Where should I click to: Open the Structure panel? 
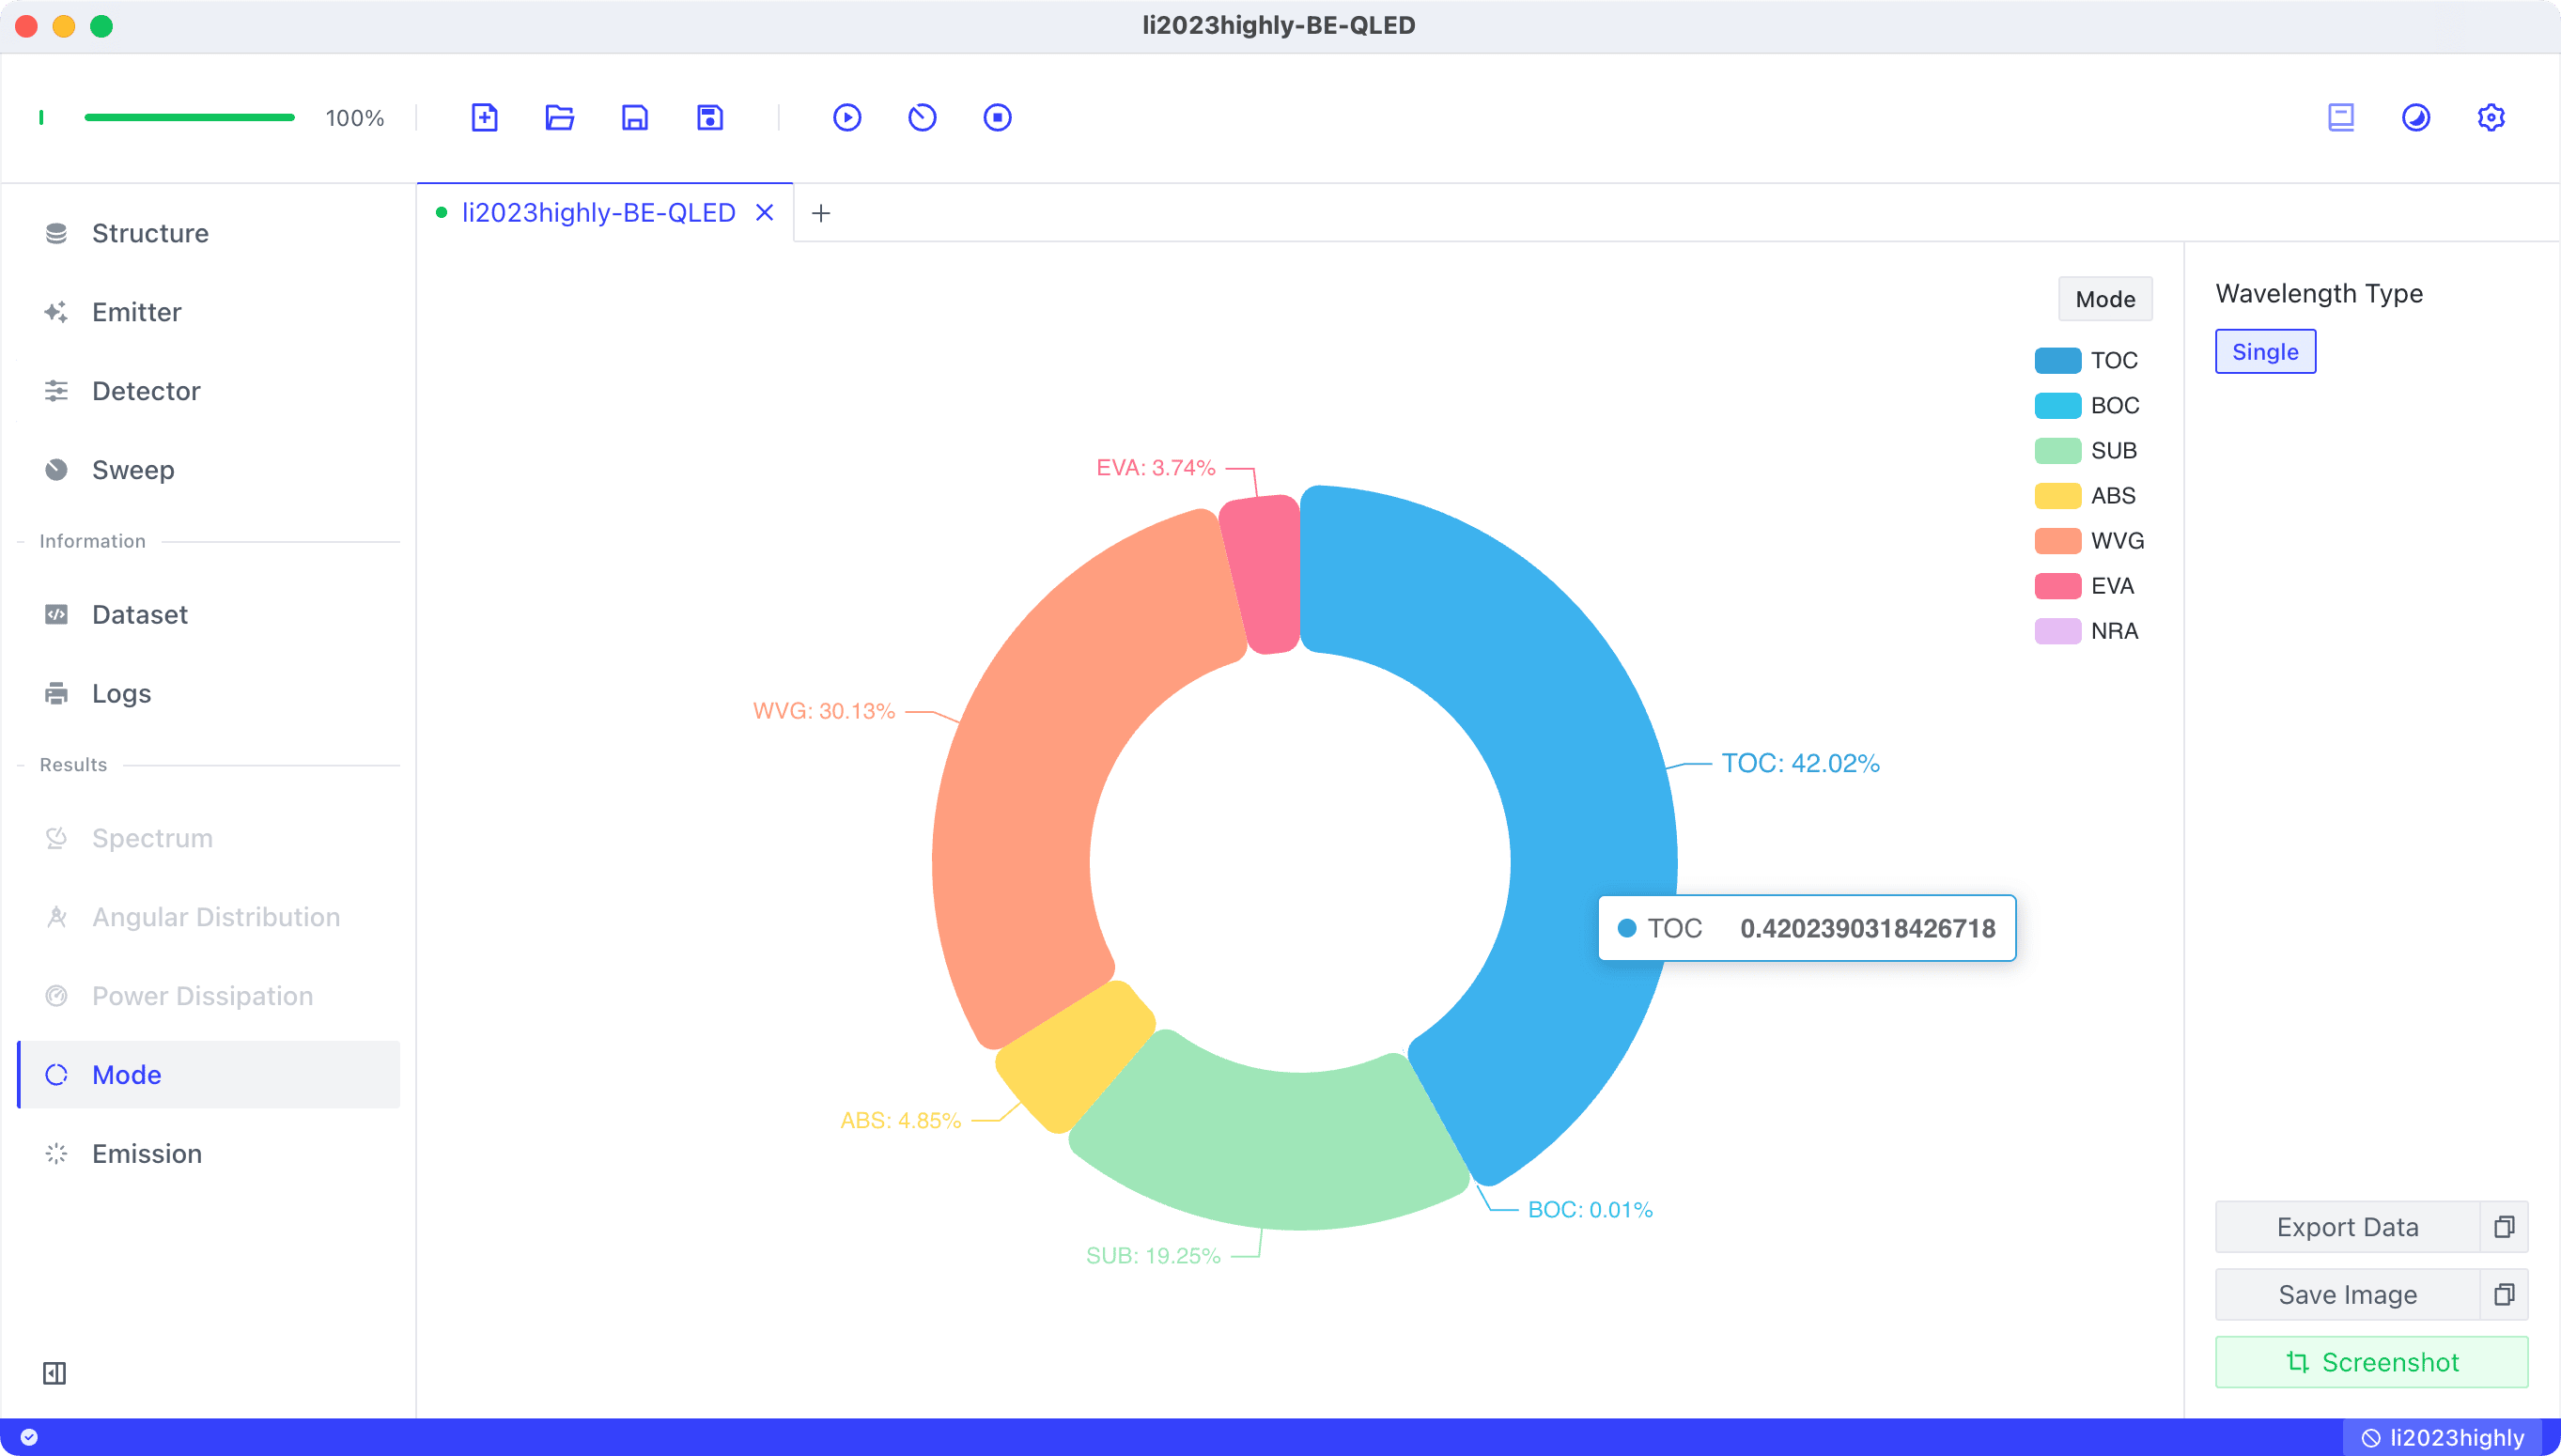(209, 233)
